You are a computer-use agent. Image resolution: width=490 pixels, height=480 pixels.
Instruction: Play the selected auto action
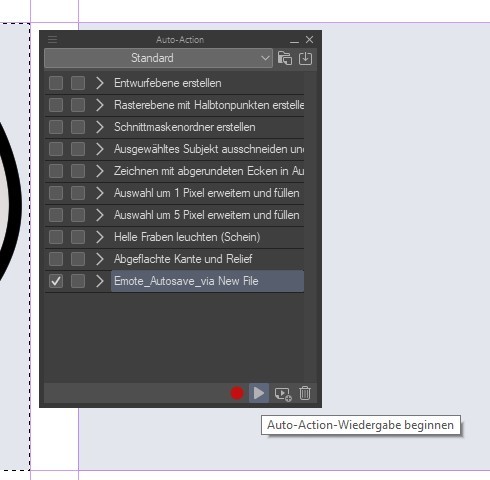[x=259, y=393]
